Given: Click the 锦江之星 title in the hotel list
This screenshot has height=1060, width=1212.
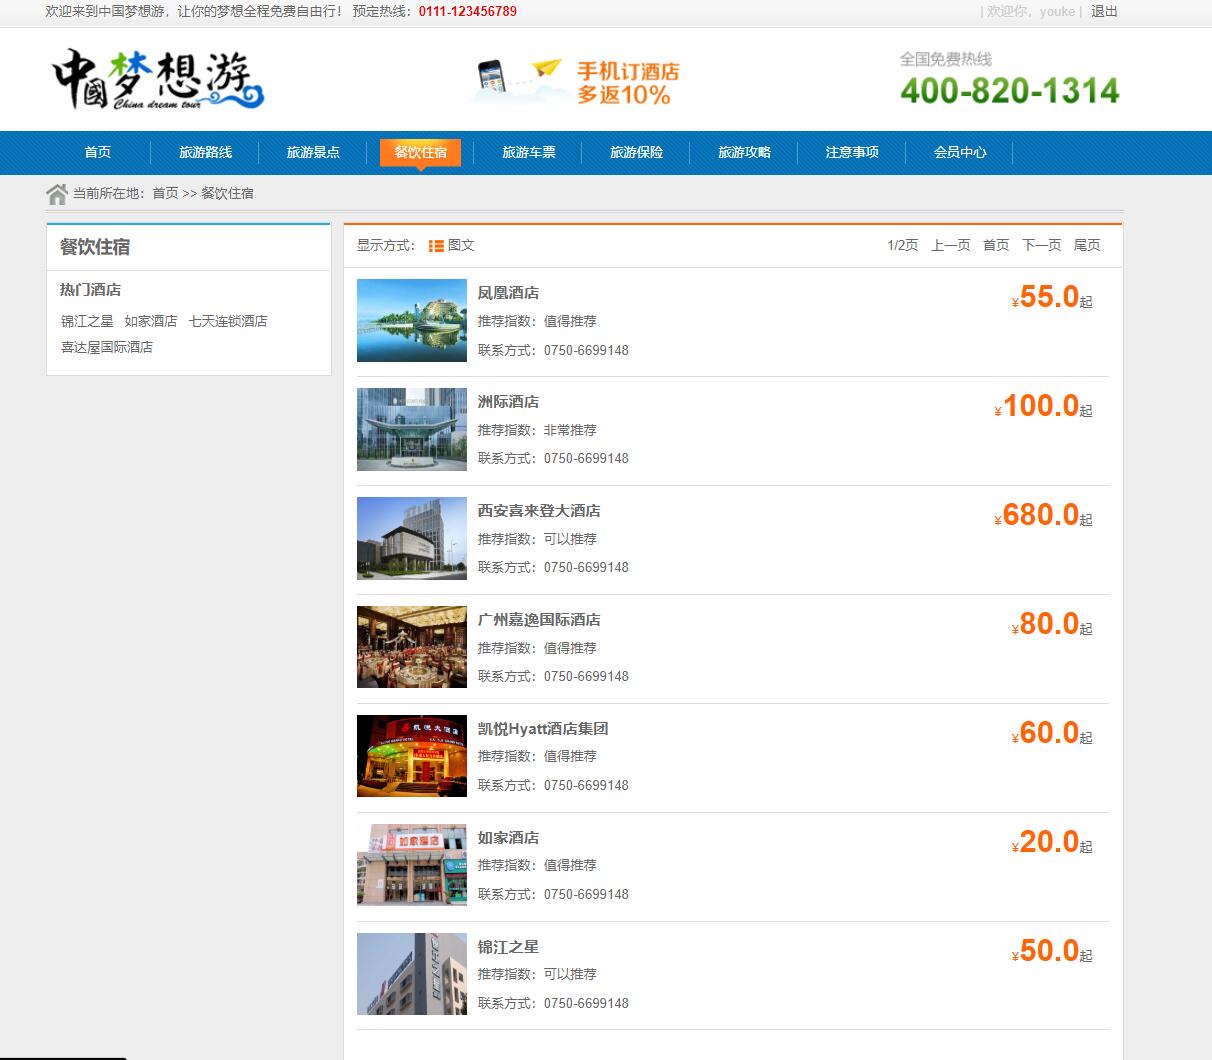Looking at the screenshot, I should 508,947.
